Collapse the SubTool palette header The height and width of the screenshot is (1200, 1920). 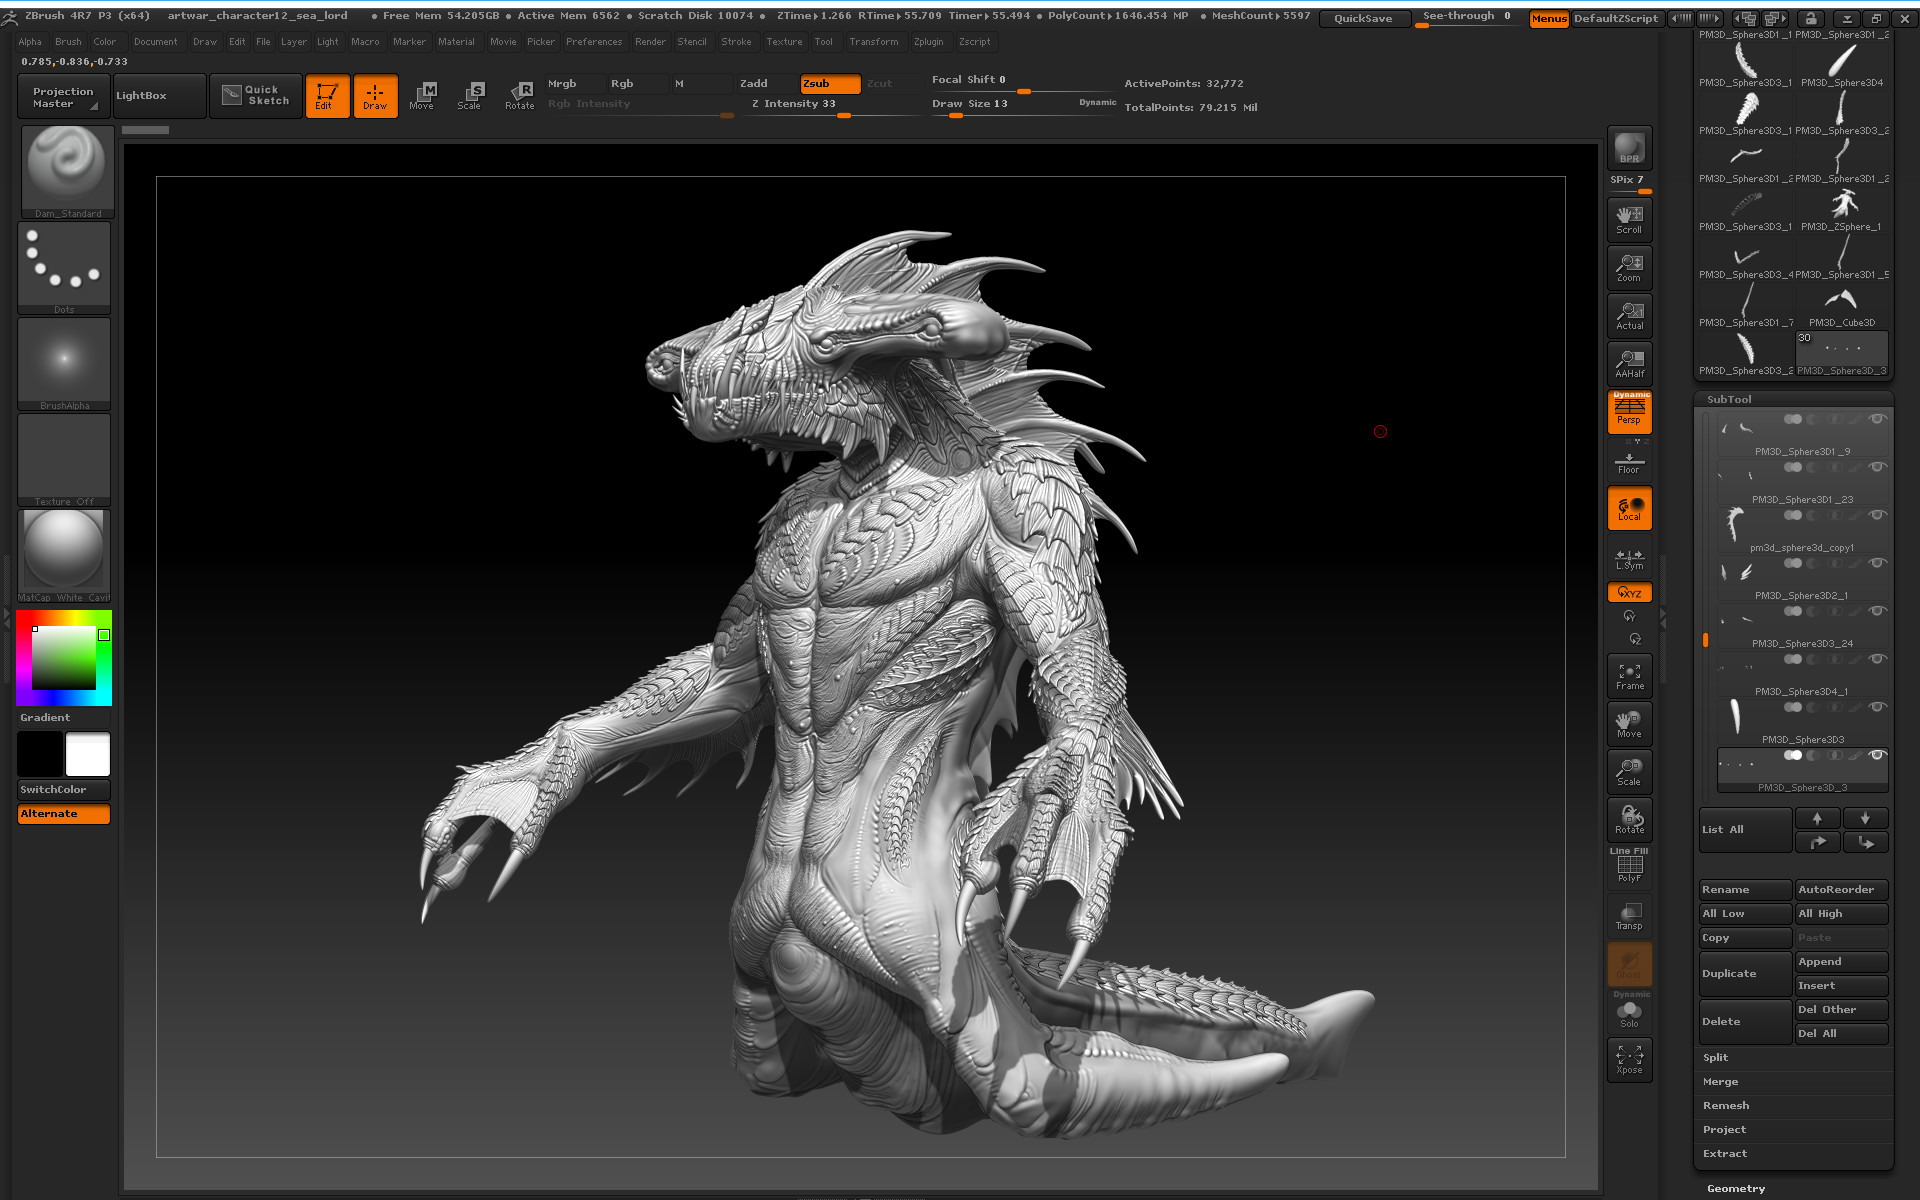point(1729,399)
